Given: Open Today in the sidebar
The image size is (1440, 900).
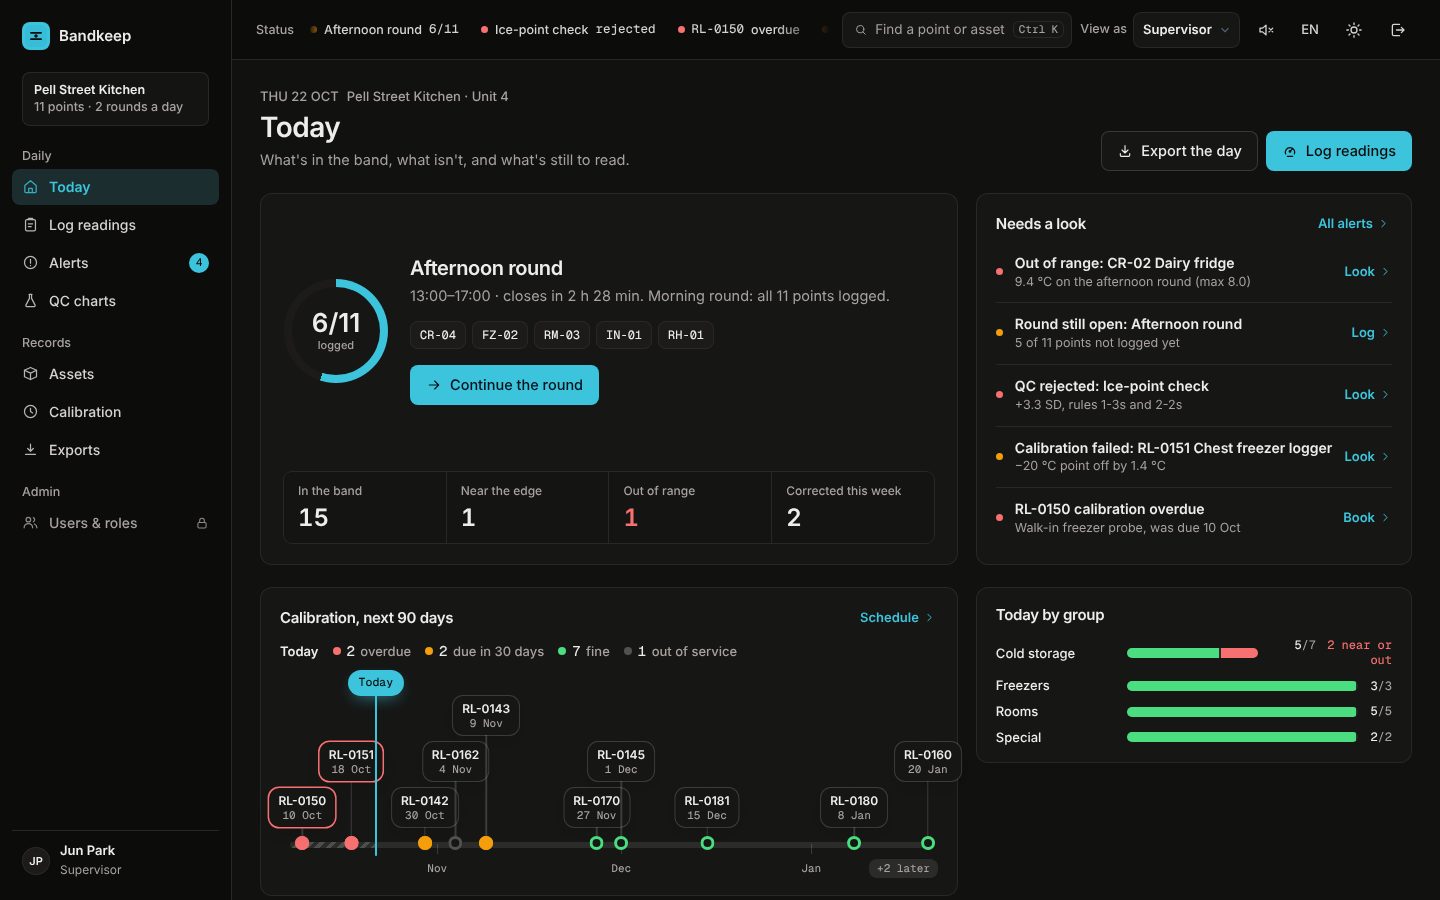Looking at the screenshot, I should click(x=115, y=187).
